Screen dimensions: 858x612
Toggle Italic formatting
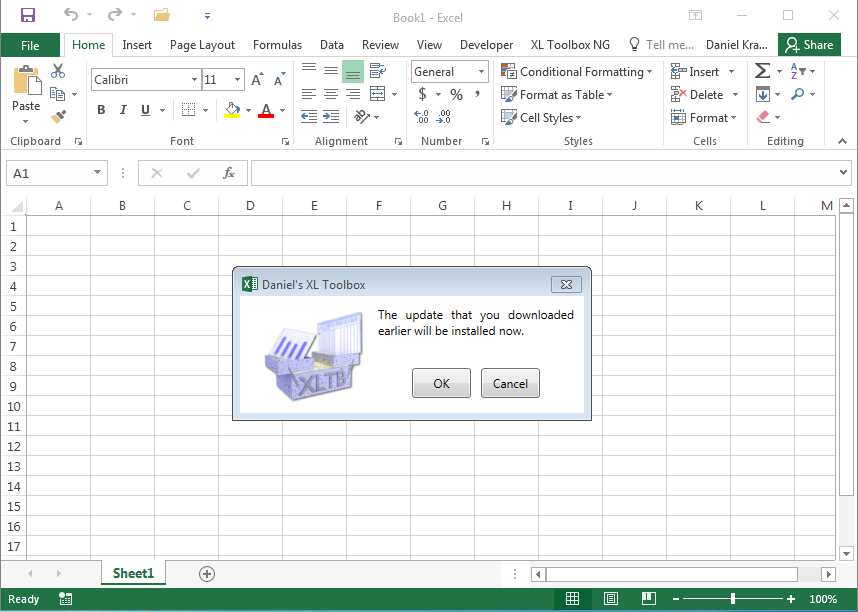click(x=123, y=110)
